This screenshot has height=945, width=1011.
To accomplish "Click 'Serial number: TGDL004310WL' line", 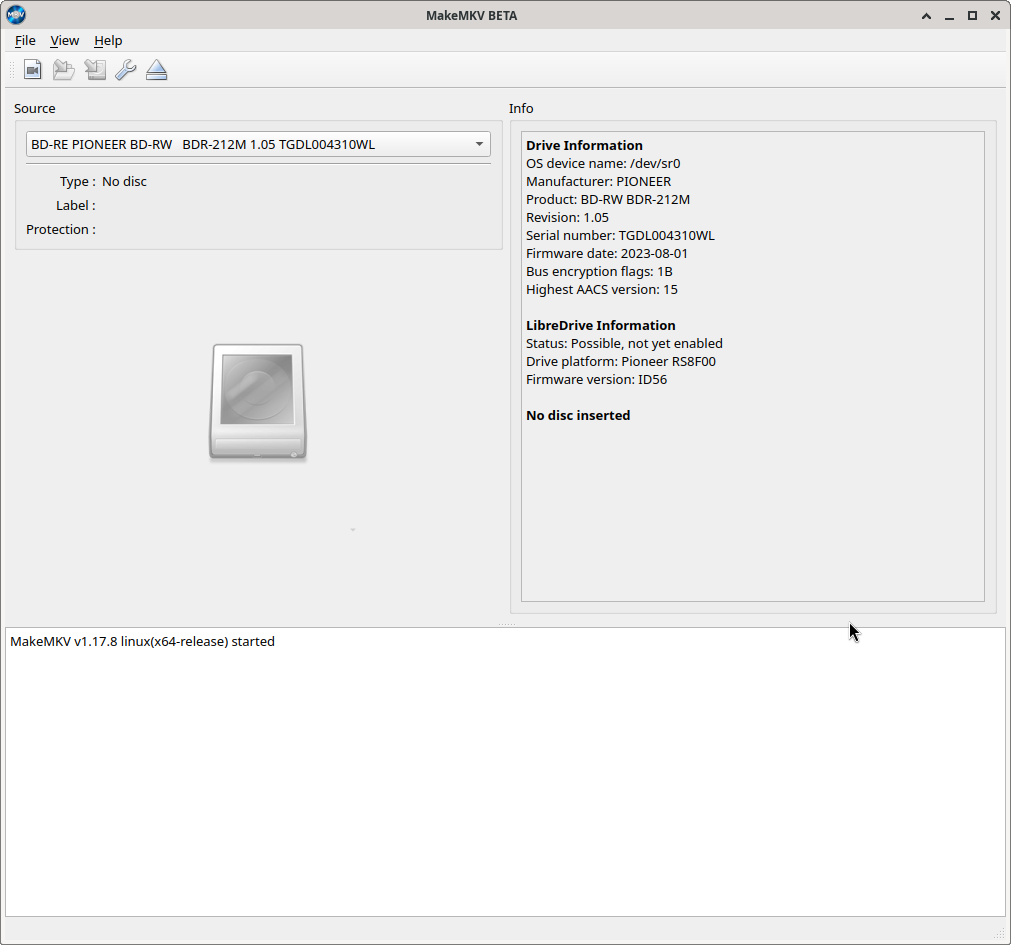I will pos(620,235).
